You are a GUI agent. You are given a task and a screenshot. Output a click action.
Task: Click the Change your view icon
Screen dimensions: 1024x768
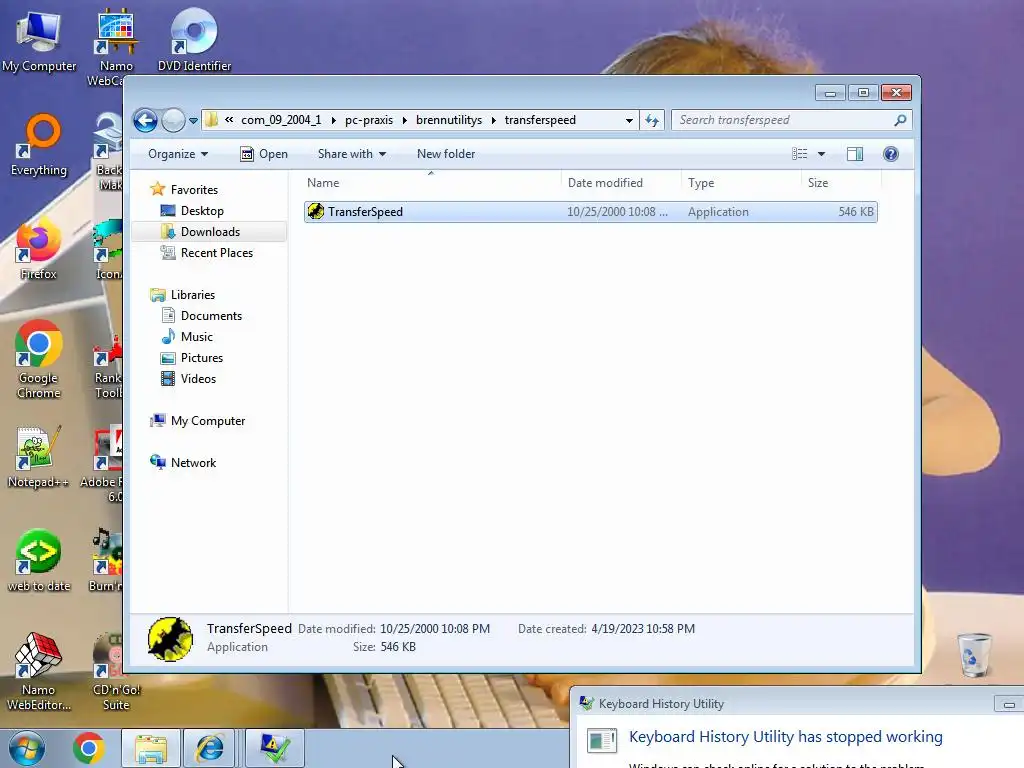coord(800,154)
